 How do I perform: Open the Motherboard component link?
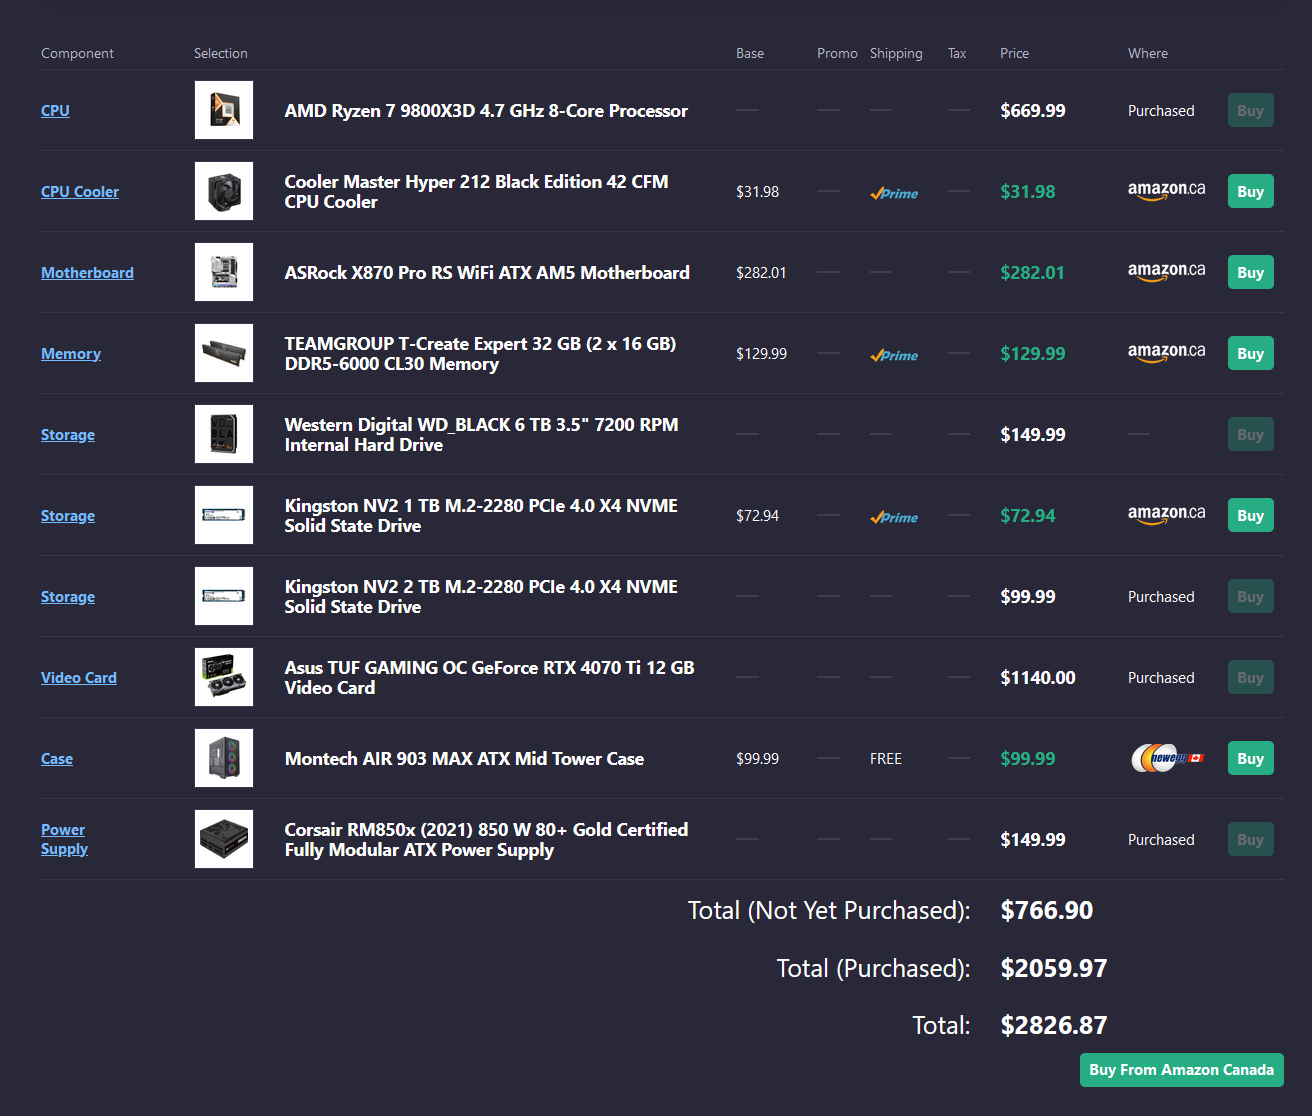(x=87, y=273)
